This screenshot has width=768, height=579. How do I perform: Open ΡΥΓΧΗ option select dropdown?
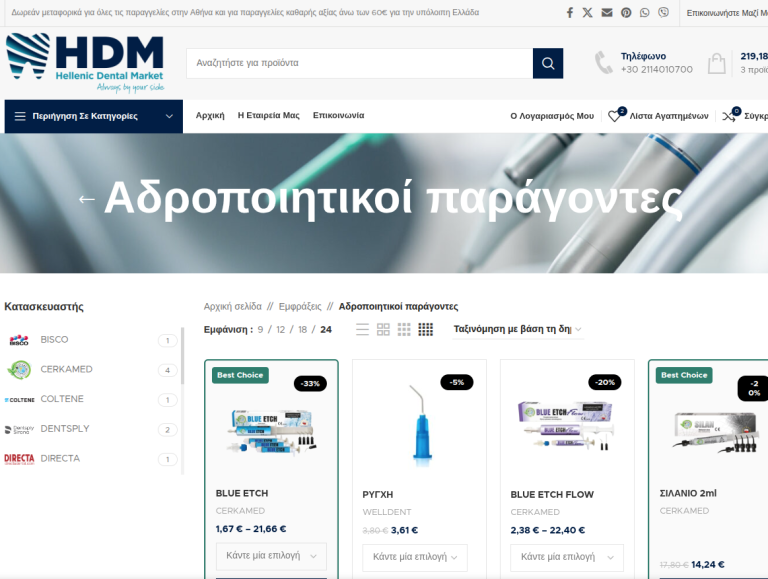415,557
